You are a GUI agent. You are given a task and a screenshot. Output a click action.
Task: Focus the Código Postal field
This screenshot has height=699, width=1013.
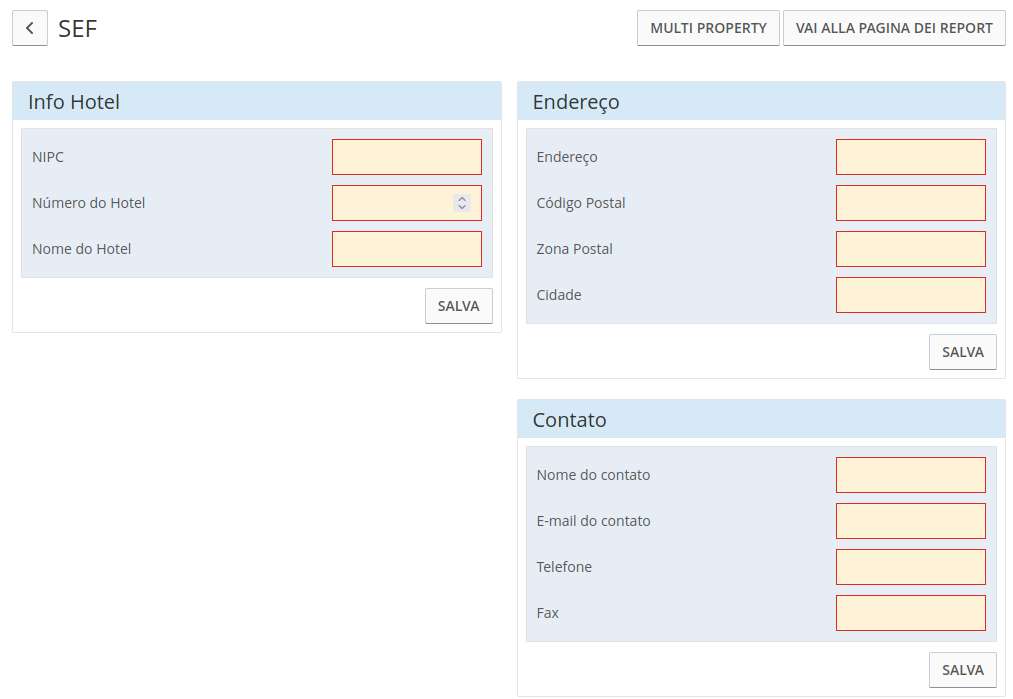[x=911, y=203]
